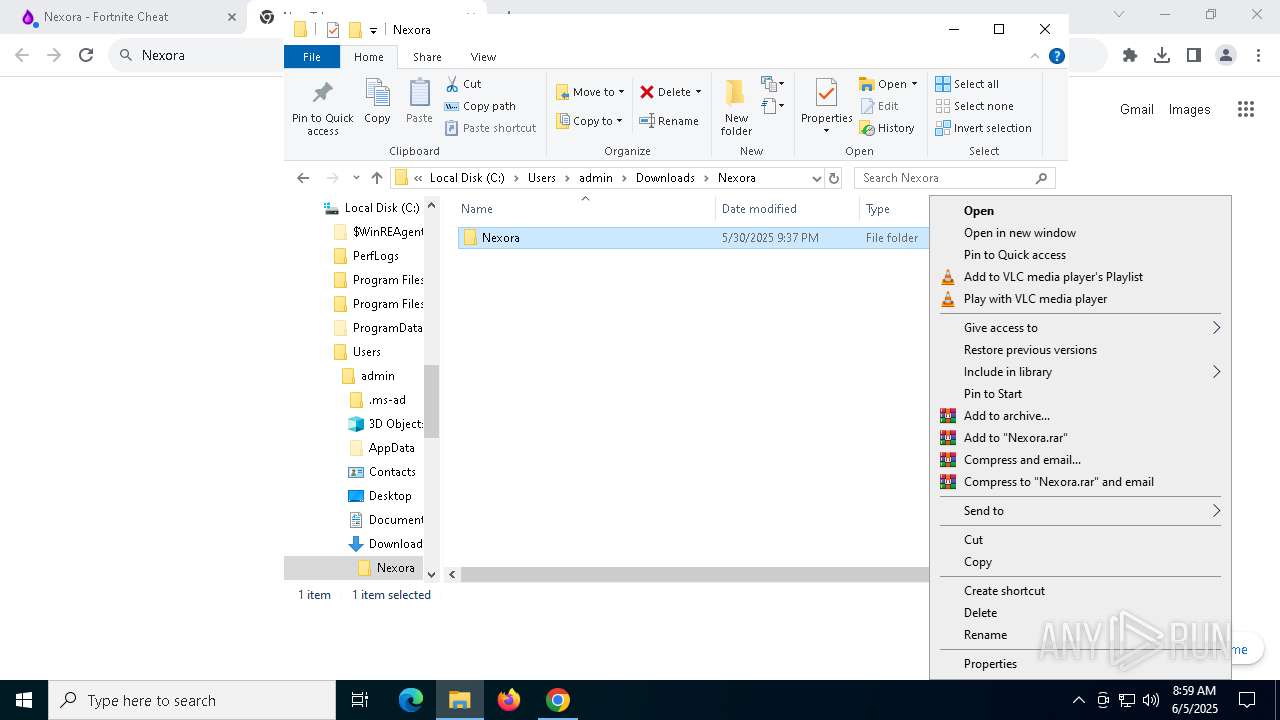
Task: Open Firefox from the taskbar
Action: [509, 700]
